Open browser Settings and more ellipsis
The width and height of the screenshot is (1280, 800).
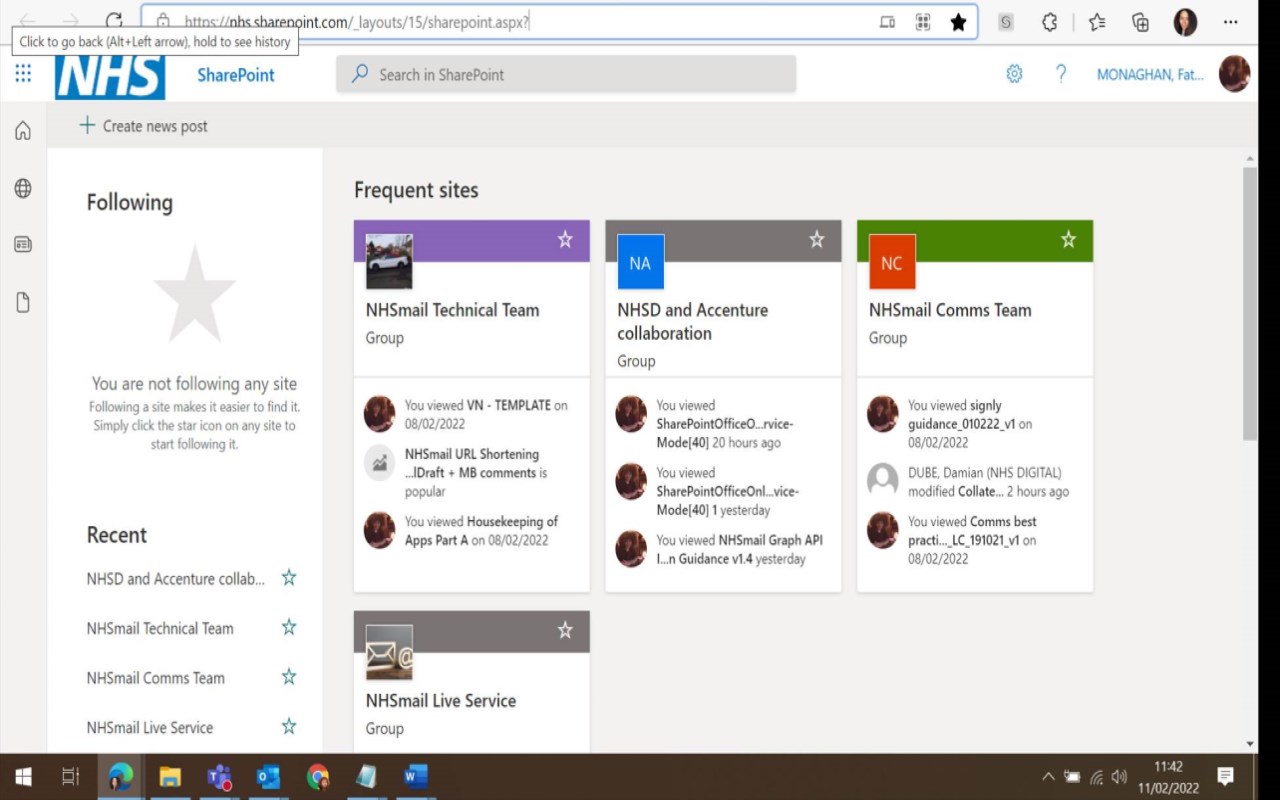[x=1231, y=22]
